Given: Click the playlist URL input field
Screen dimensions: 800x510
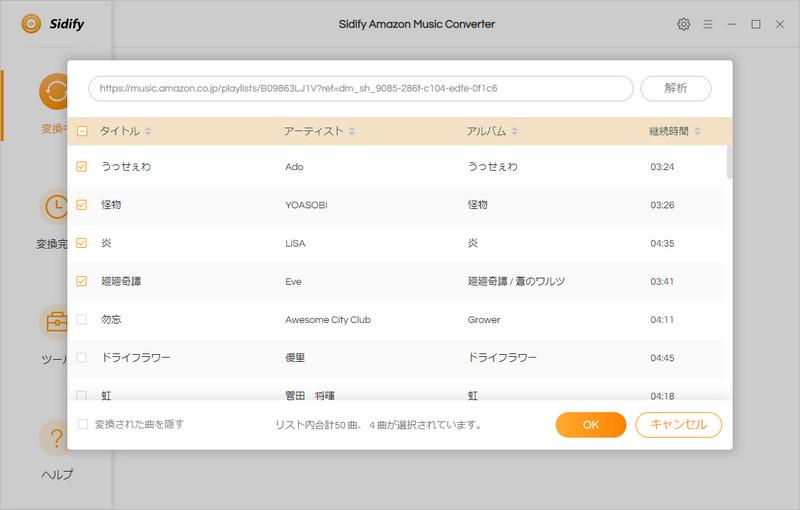Looking at the screenshot, I should [361, 88].
